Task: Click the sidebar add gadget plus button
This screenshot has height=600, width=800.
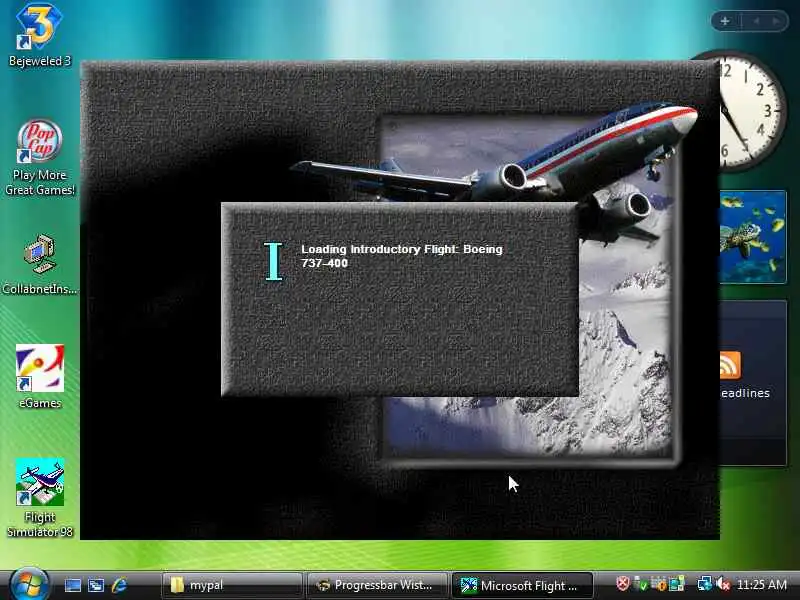Action: 724,21
